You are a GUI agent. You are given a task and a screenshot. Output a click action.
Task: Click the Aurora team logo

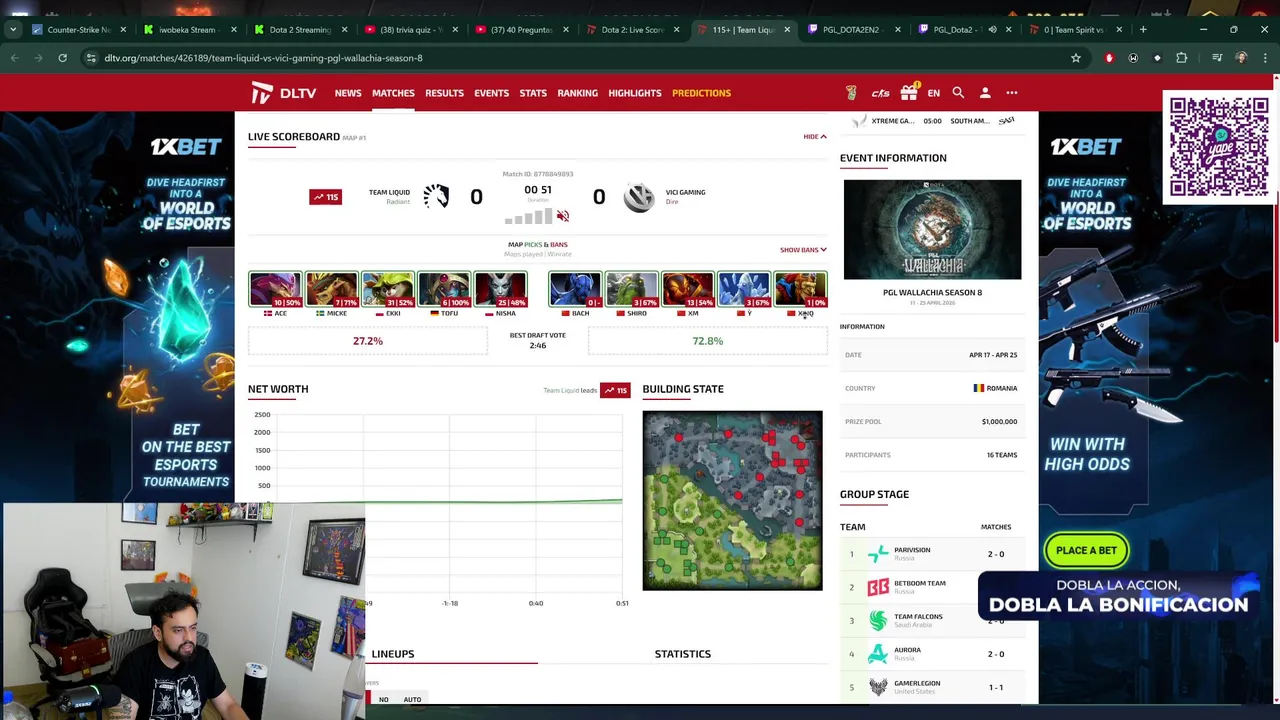(x=878, y=654)
